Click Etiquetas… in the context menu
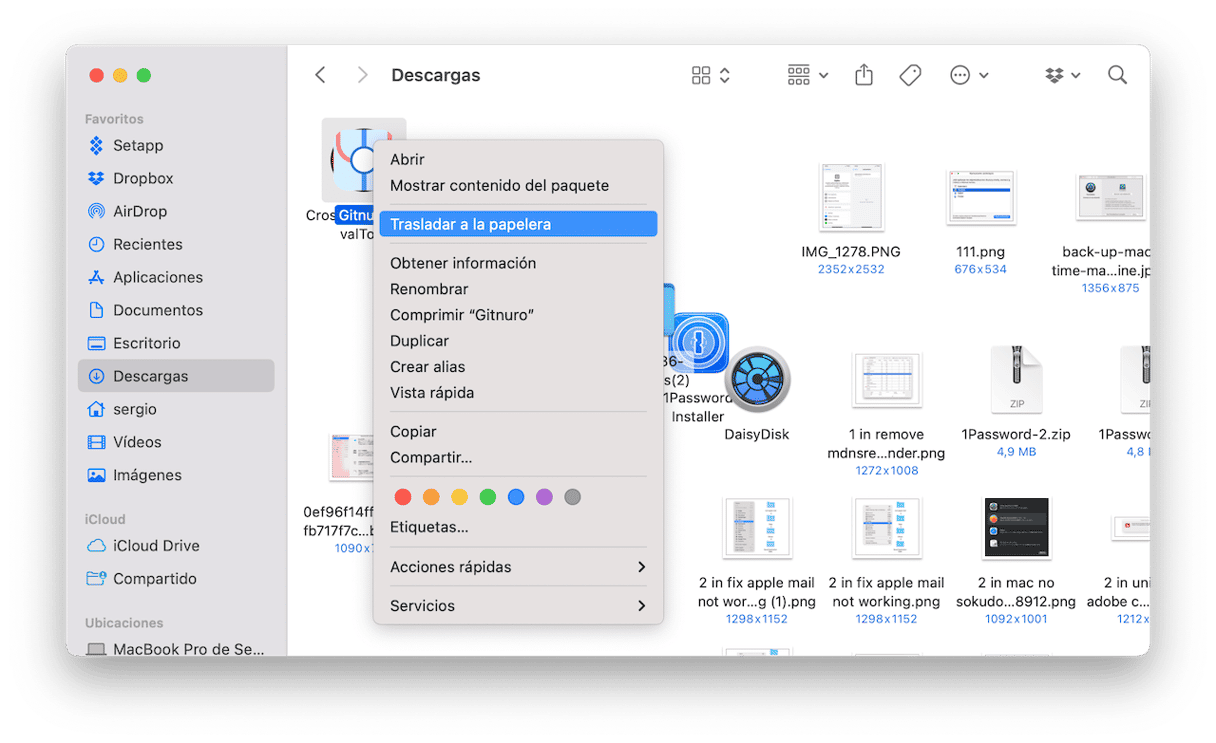The image size is (1216, 743). tap(429, 527)
